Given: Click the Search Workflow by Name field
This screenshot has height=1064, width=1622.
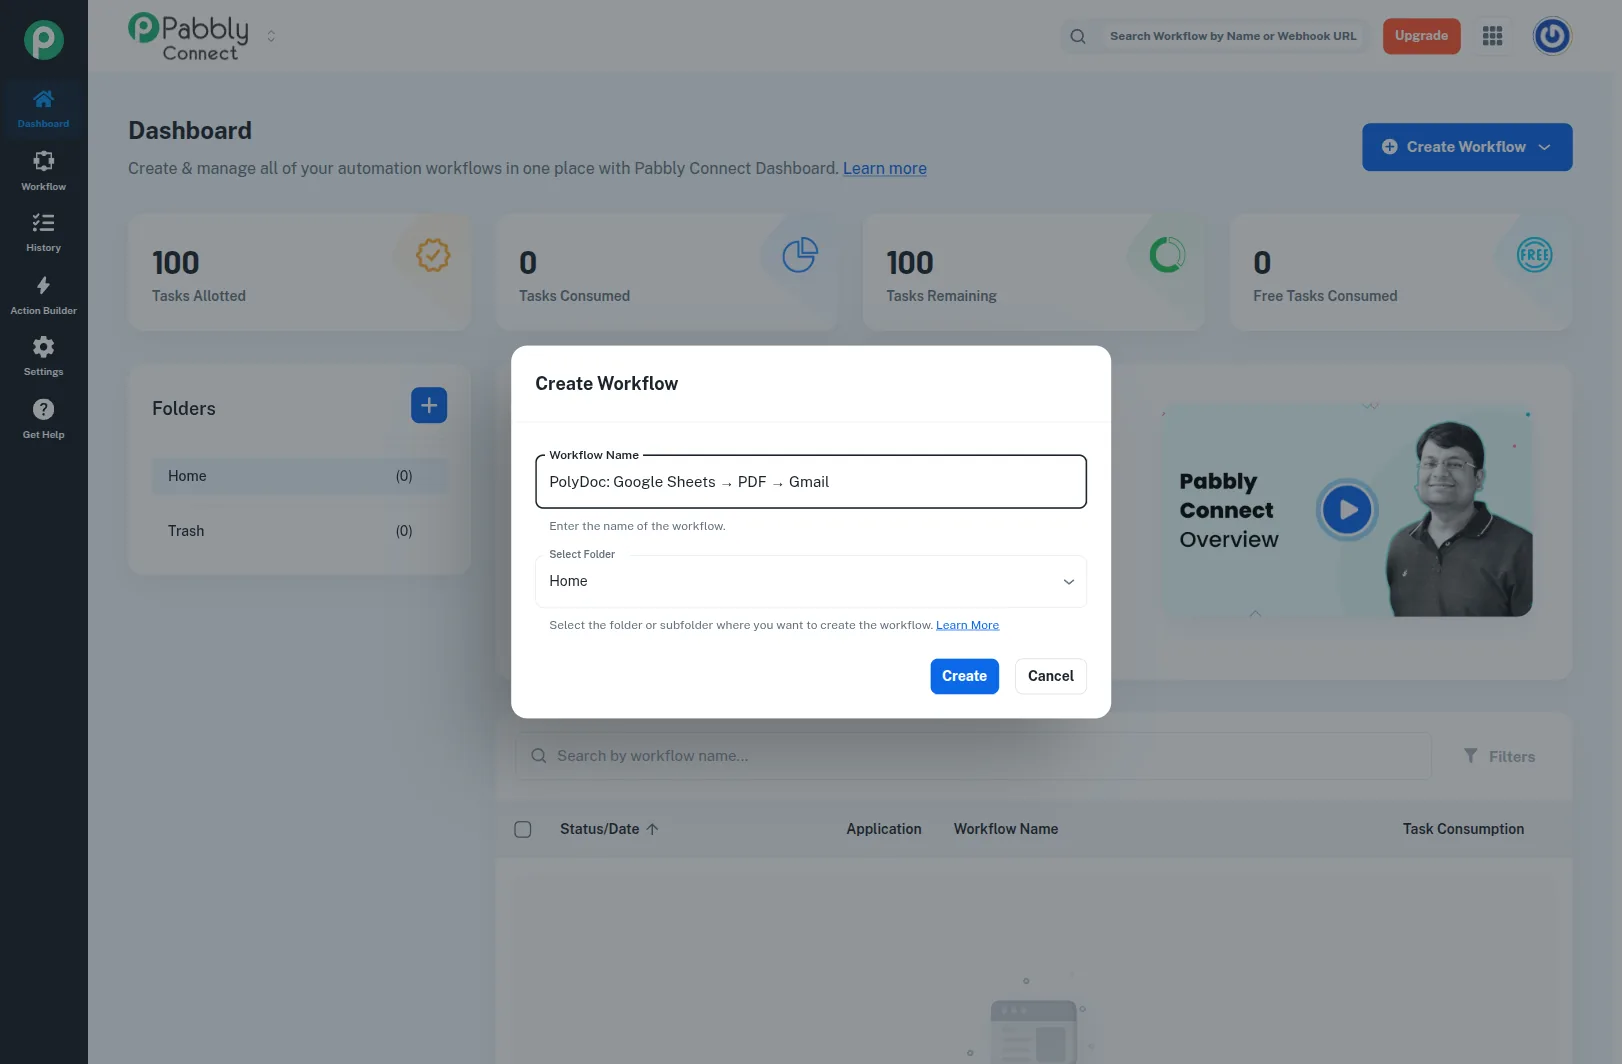Looking at the screenshot, I should [1232, 36].
